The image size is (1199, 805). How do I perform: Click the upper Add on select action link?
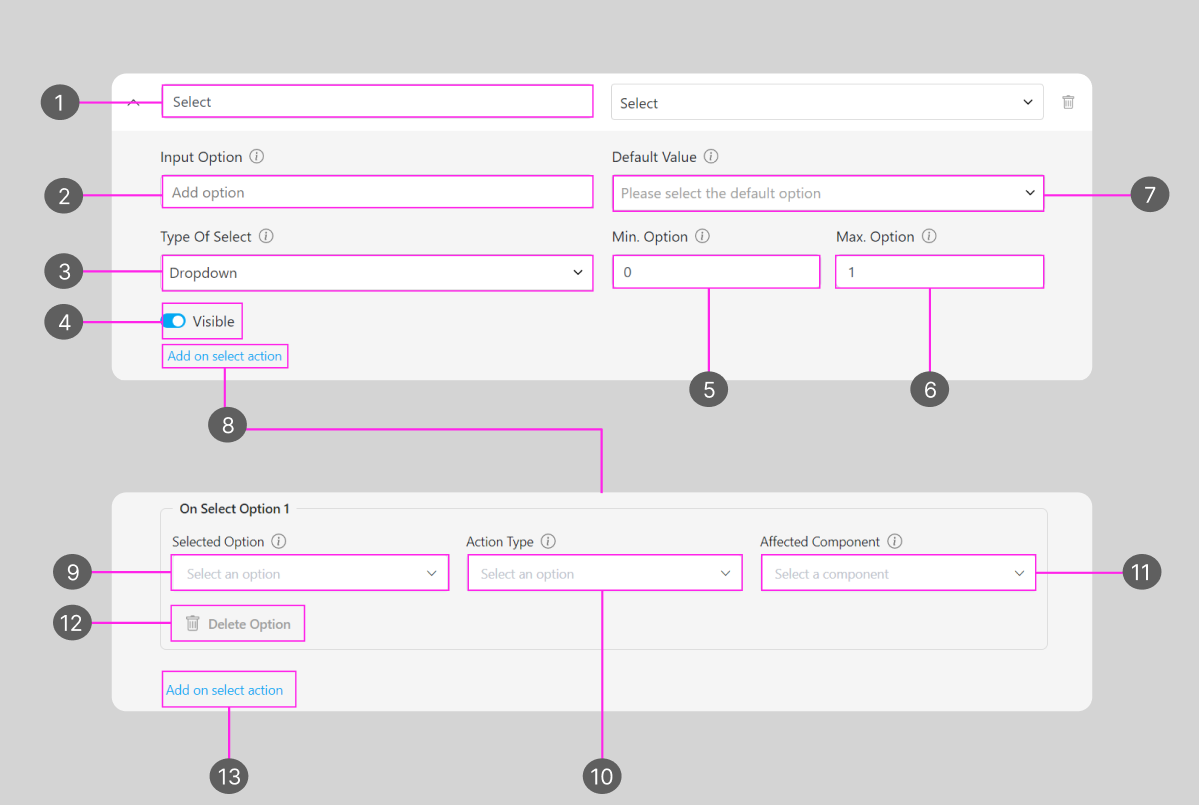click(x=225, y=356)
